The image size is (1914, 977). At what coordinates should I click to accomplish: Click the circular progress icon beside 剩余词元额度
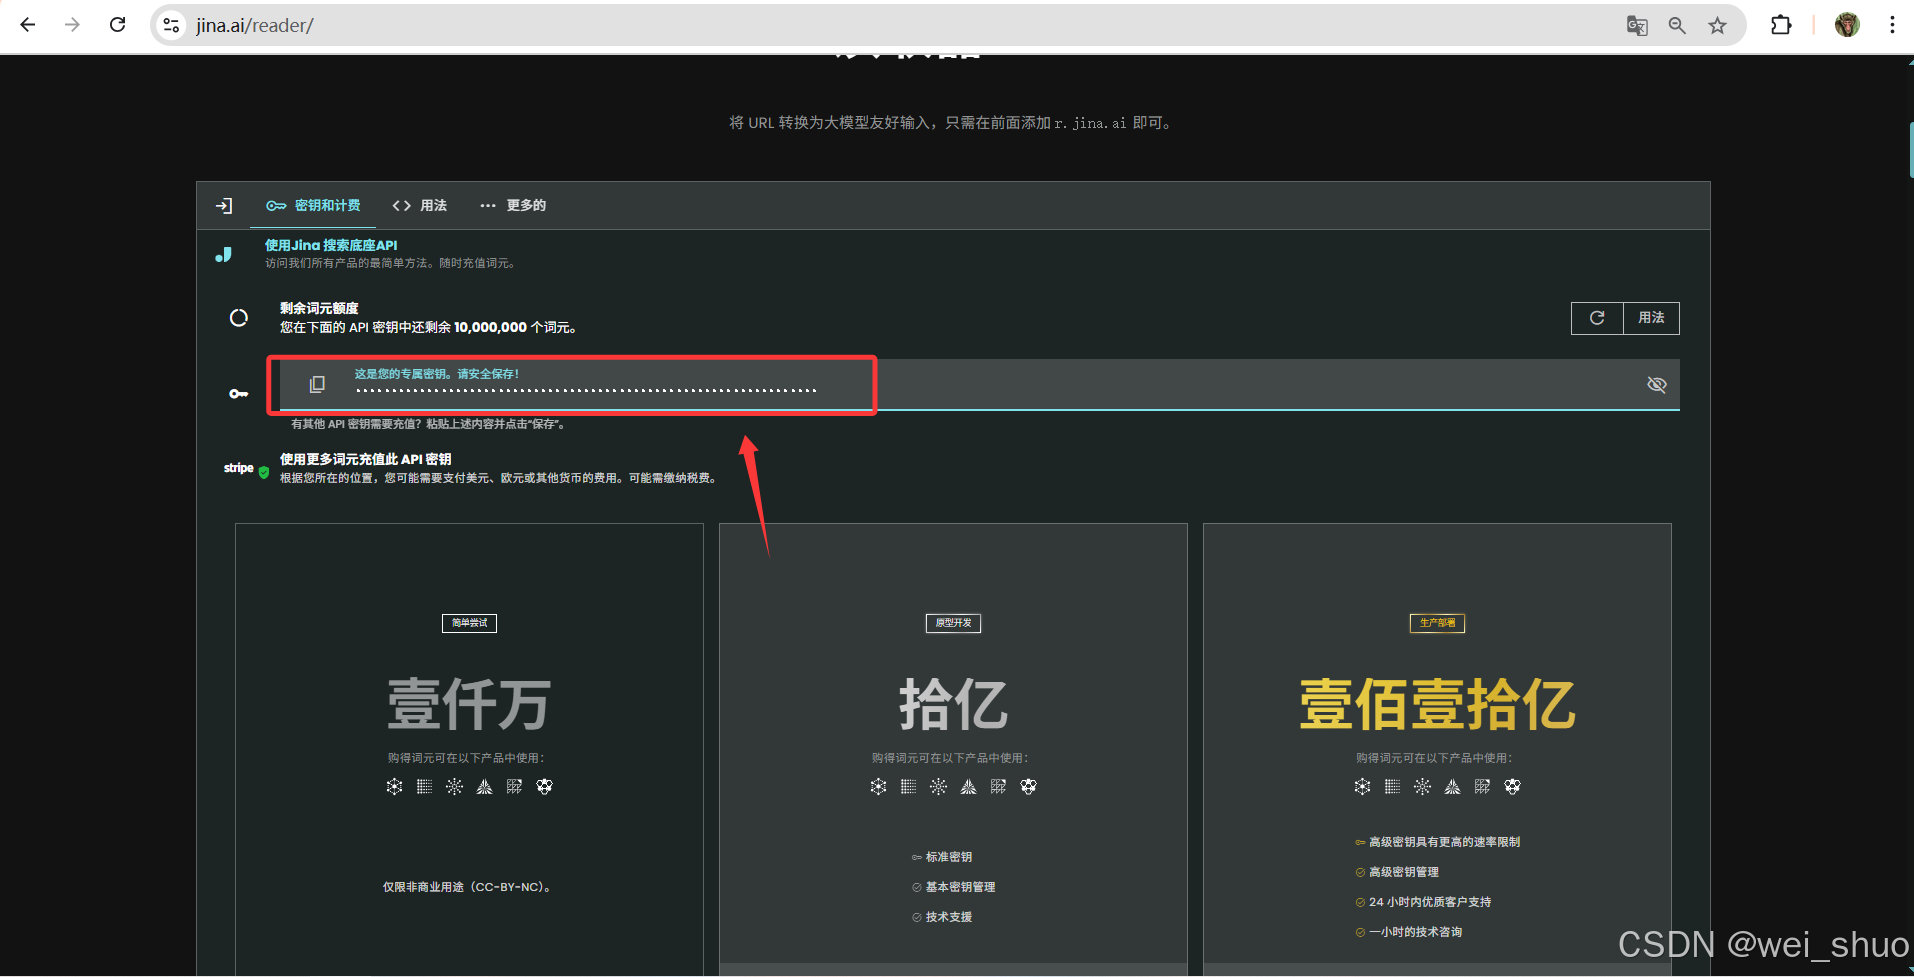pos(239,317)
